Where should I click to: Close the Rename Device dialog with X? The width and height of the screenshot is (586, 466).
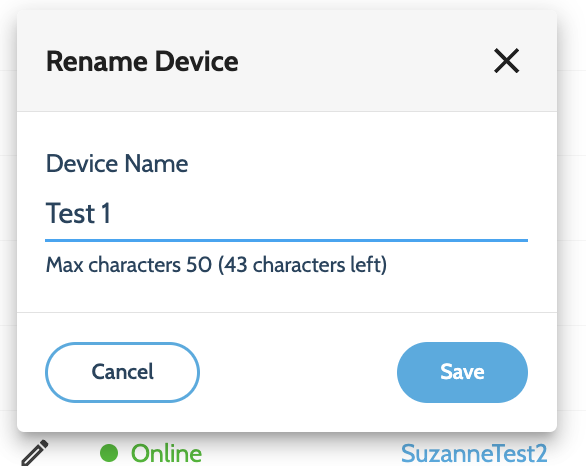click(506, 61)
